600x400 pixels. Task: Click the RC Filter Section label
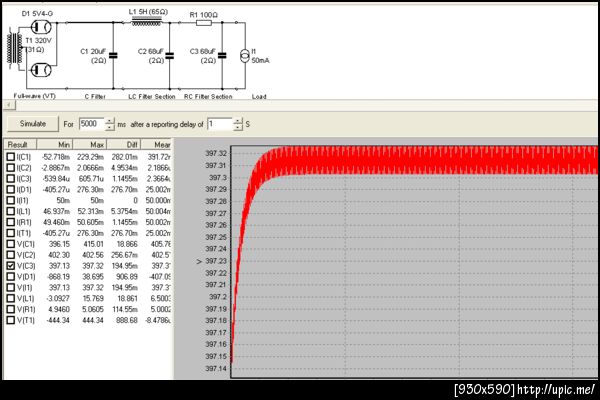pos(208,96)
